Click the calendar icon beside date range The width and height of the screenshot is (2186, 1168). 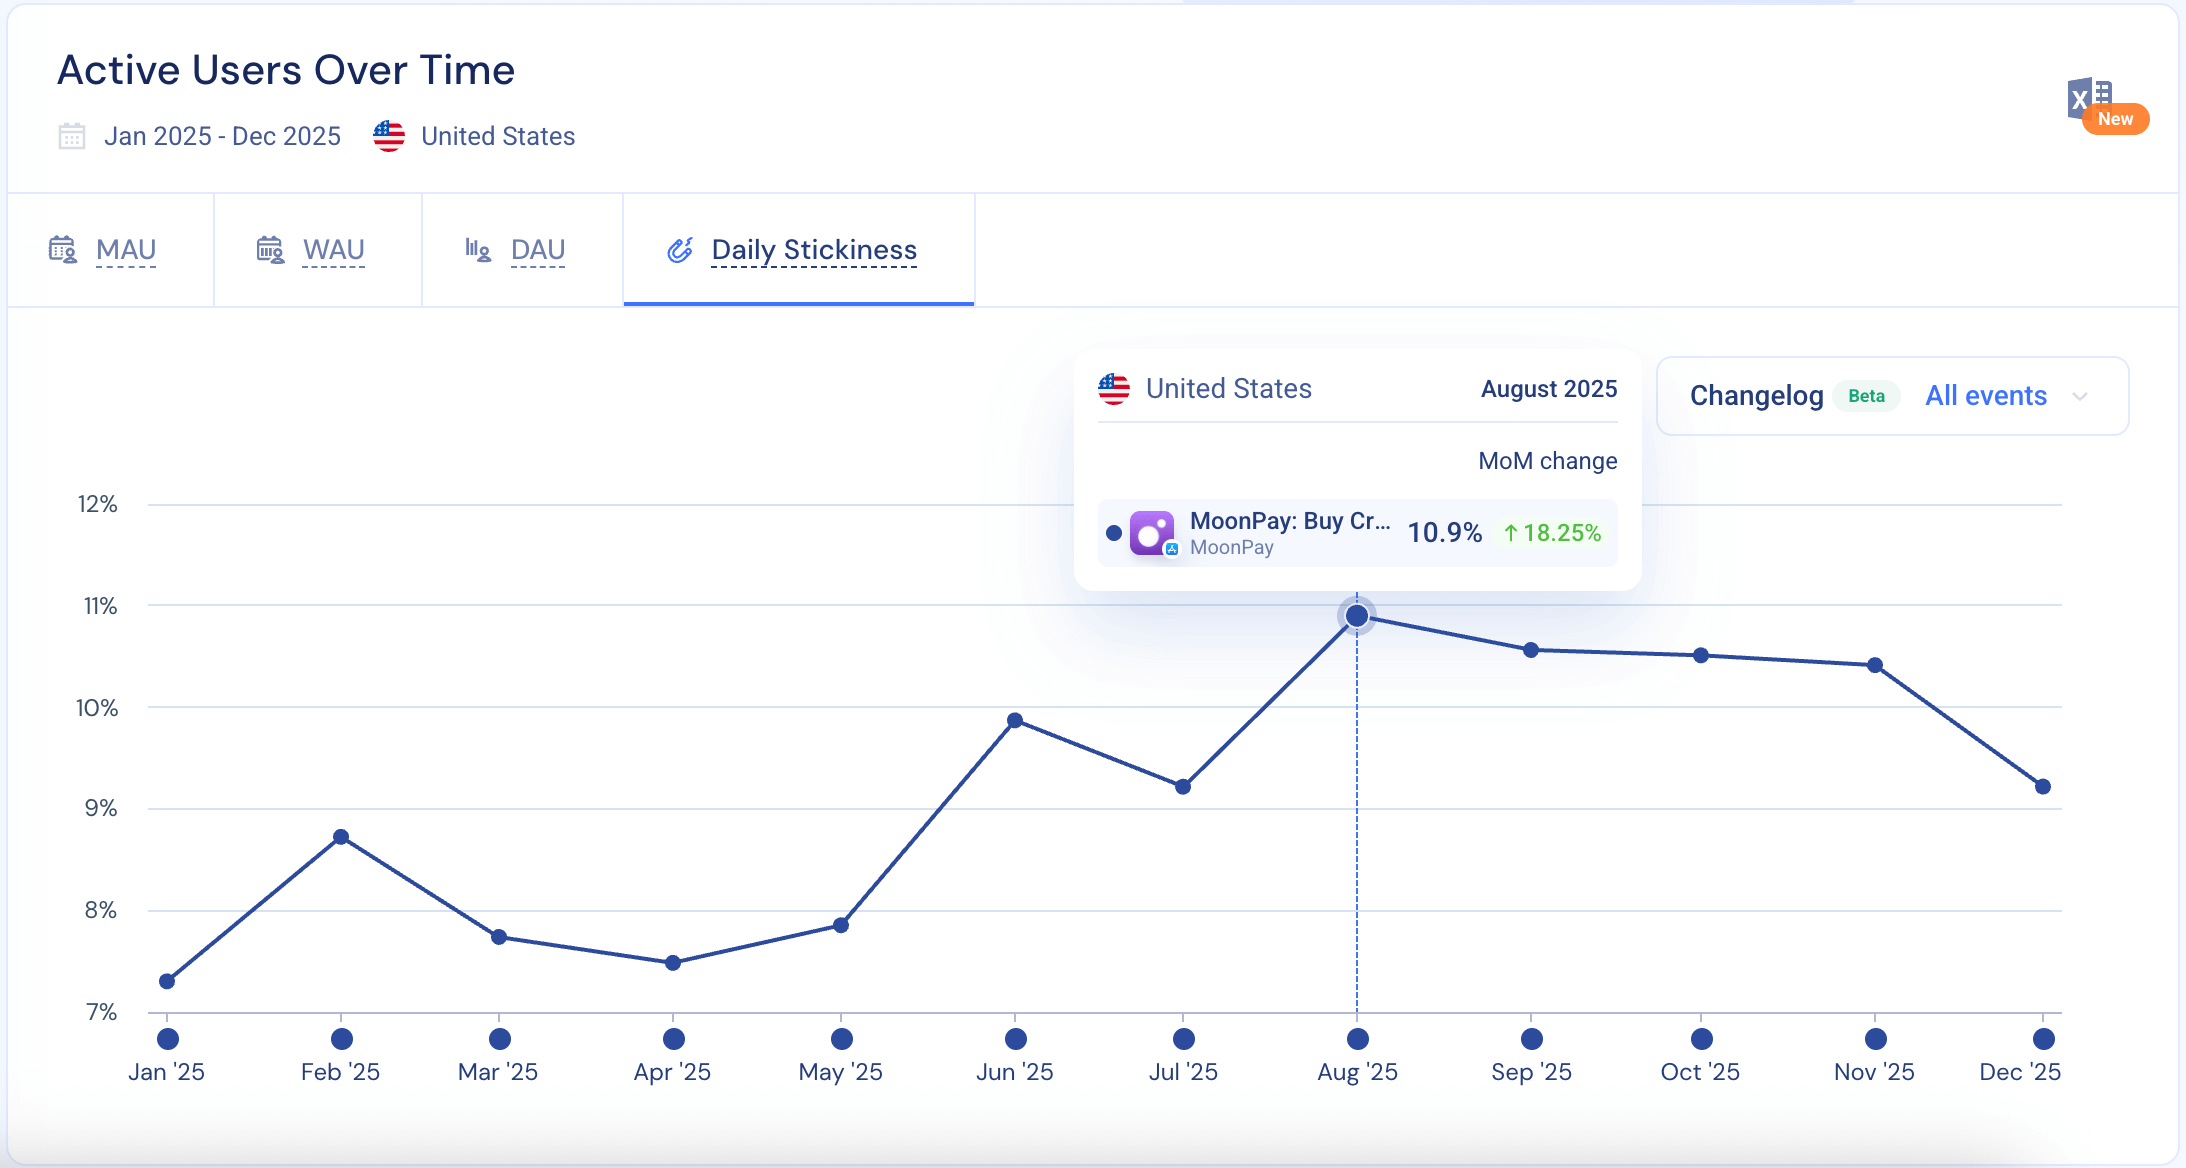pos(72,136)
